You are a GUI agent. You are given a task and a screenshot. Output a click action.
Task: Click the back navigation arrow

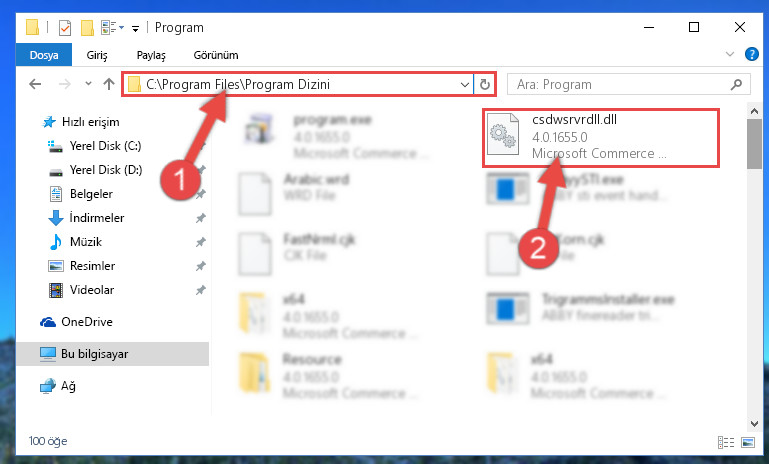pyautogui.click(x=35, y=84)
